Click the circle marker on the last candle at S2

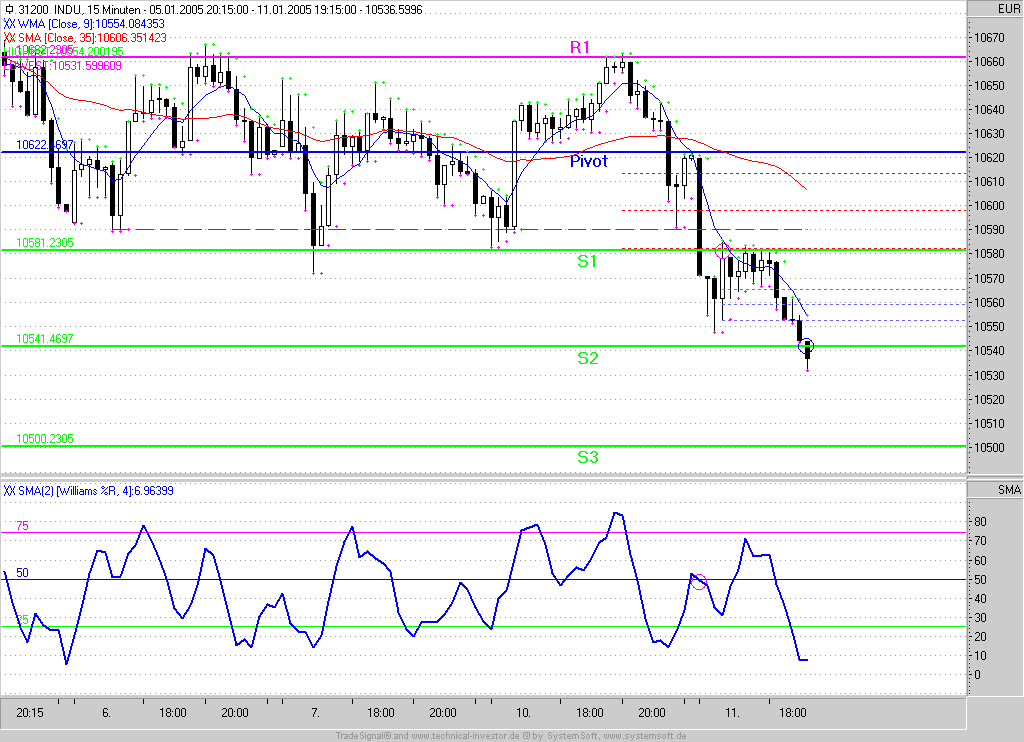point(808,346)
